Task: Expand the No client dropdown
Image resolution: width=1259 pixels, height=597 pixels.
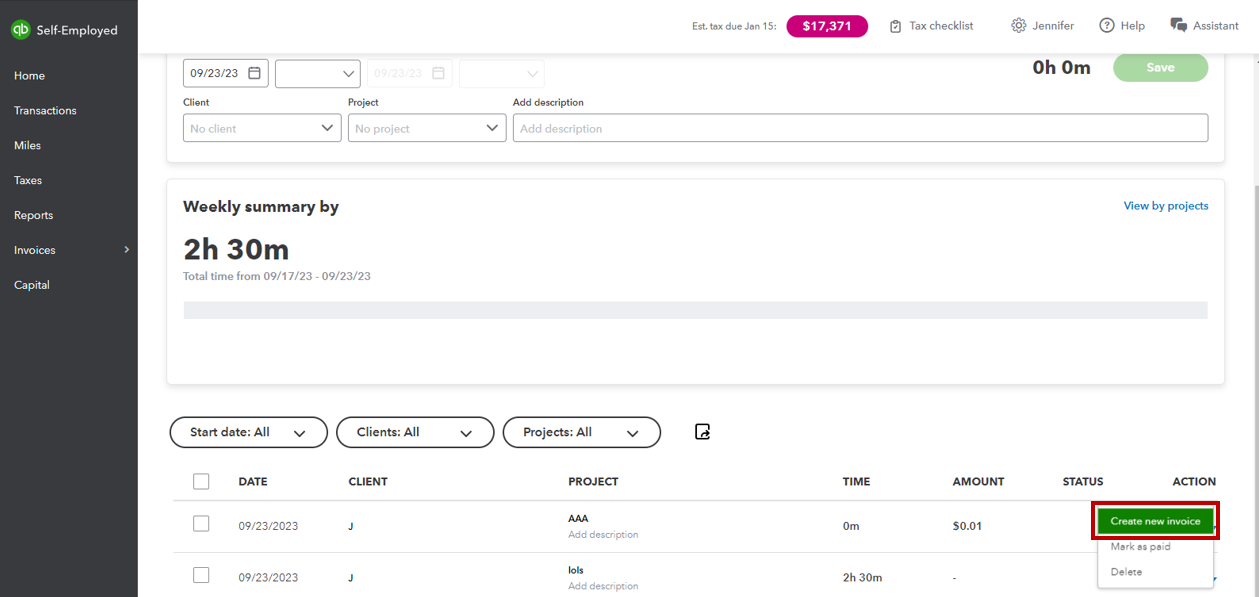Action: point(262,128)
